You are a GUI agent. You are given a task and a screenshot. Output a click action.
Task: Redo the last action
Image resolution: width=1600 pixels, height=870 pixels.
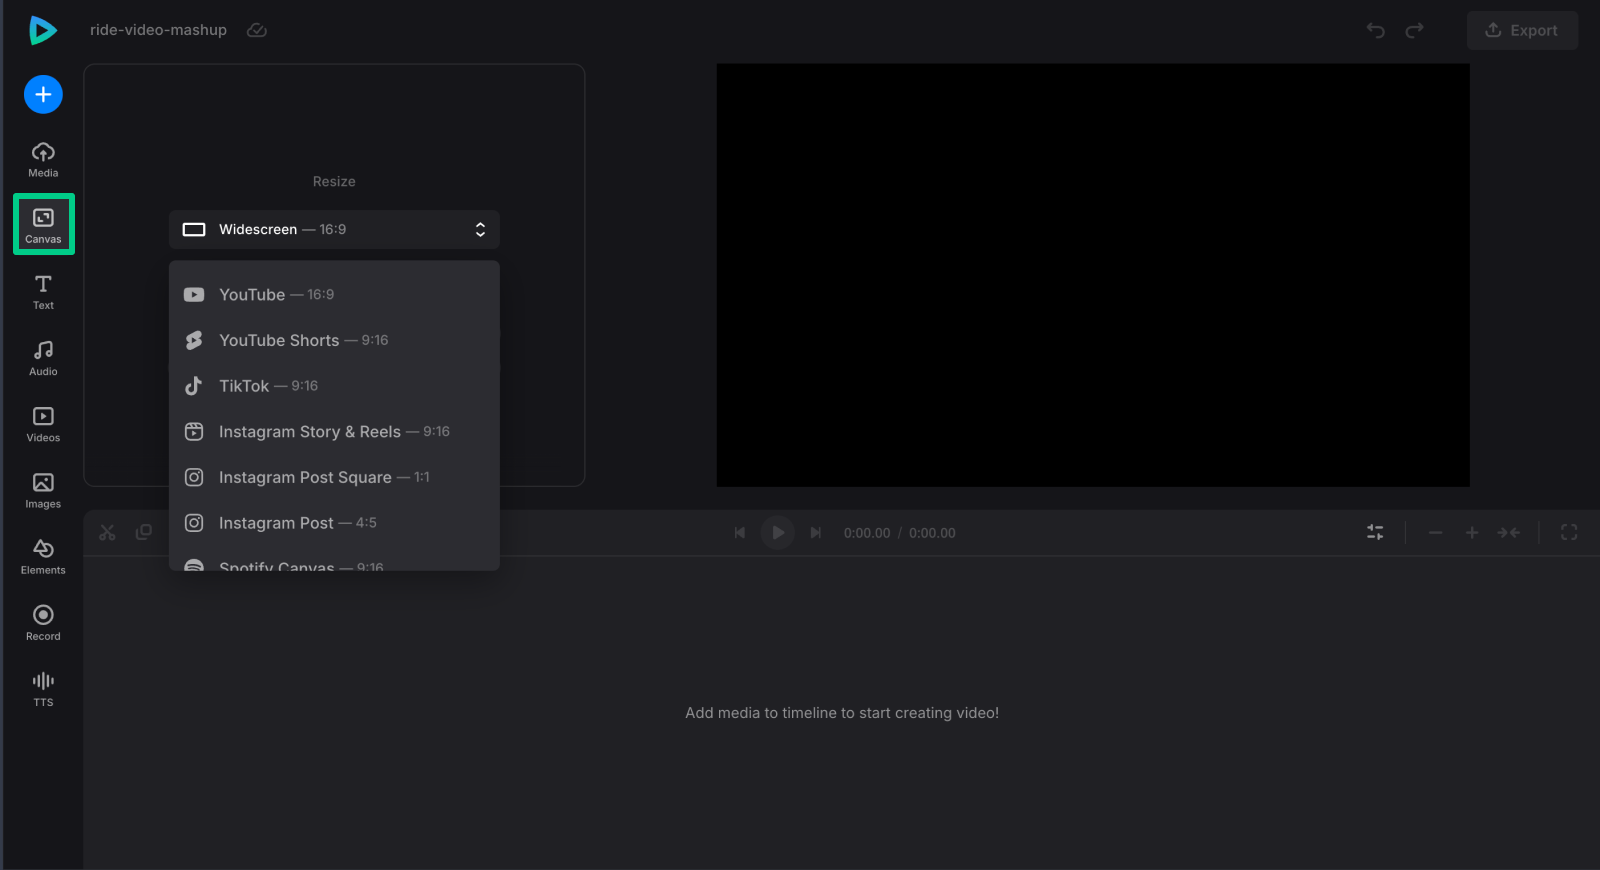[1414, 30]
